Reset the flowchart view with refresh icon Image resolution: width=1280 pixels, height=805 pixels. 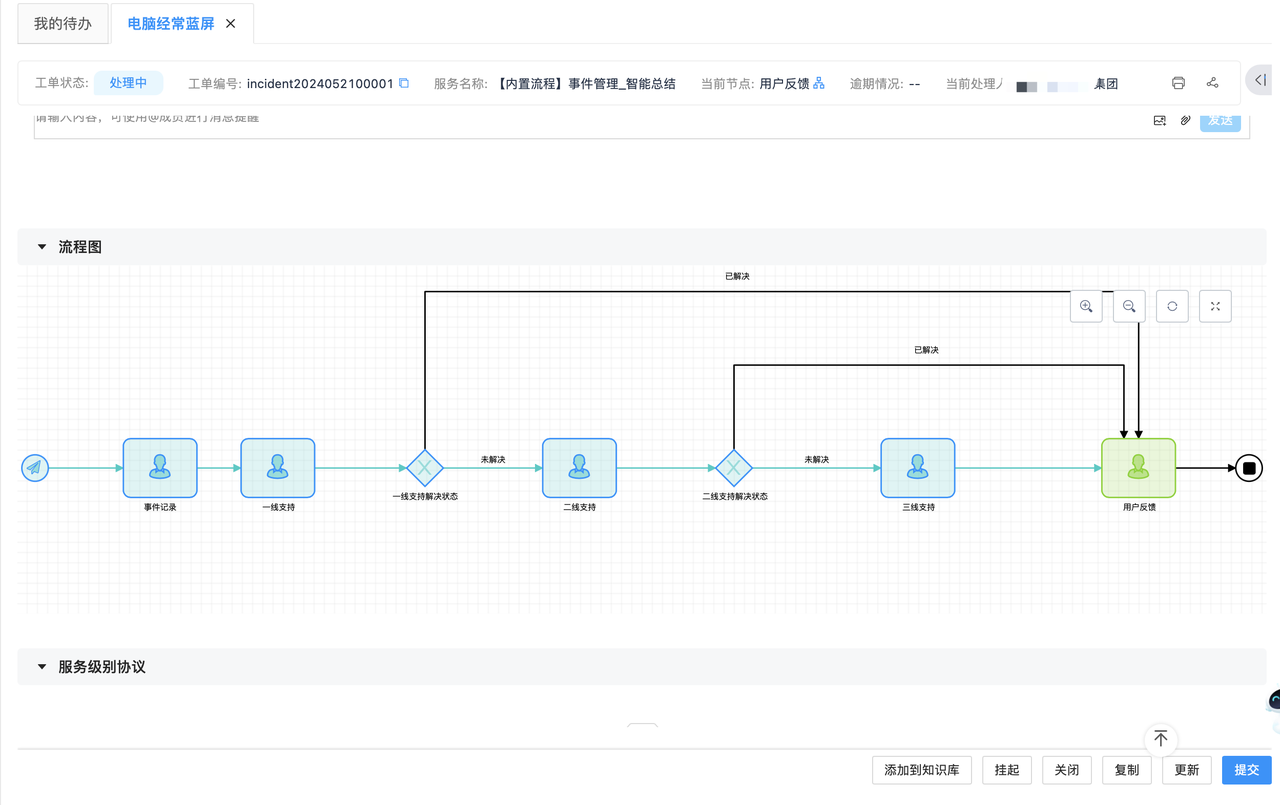pyautogui.click(x=1172, y=306)
